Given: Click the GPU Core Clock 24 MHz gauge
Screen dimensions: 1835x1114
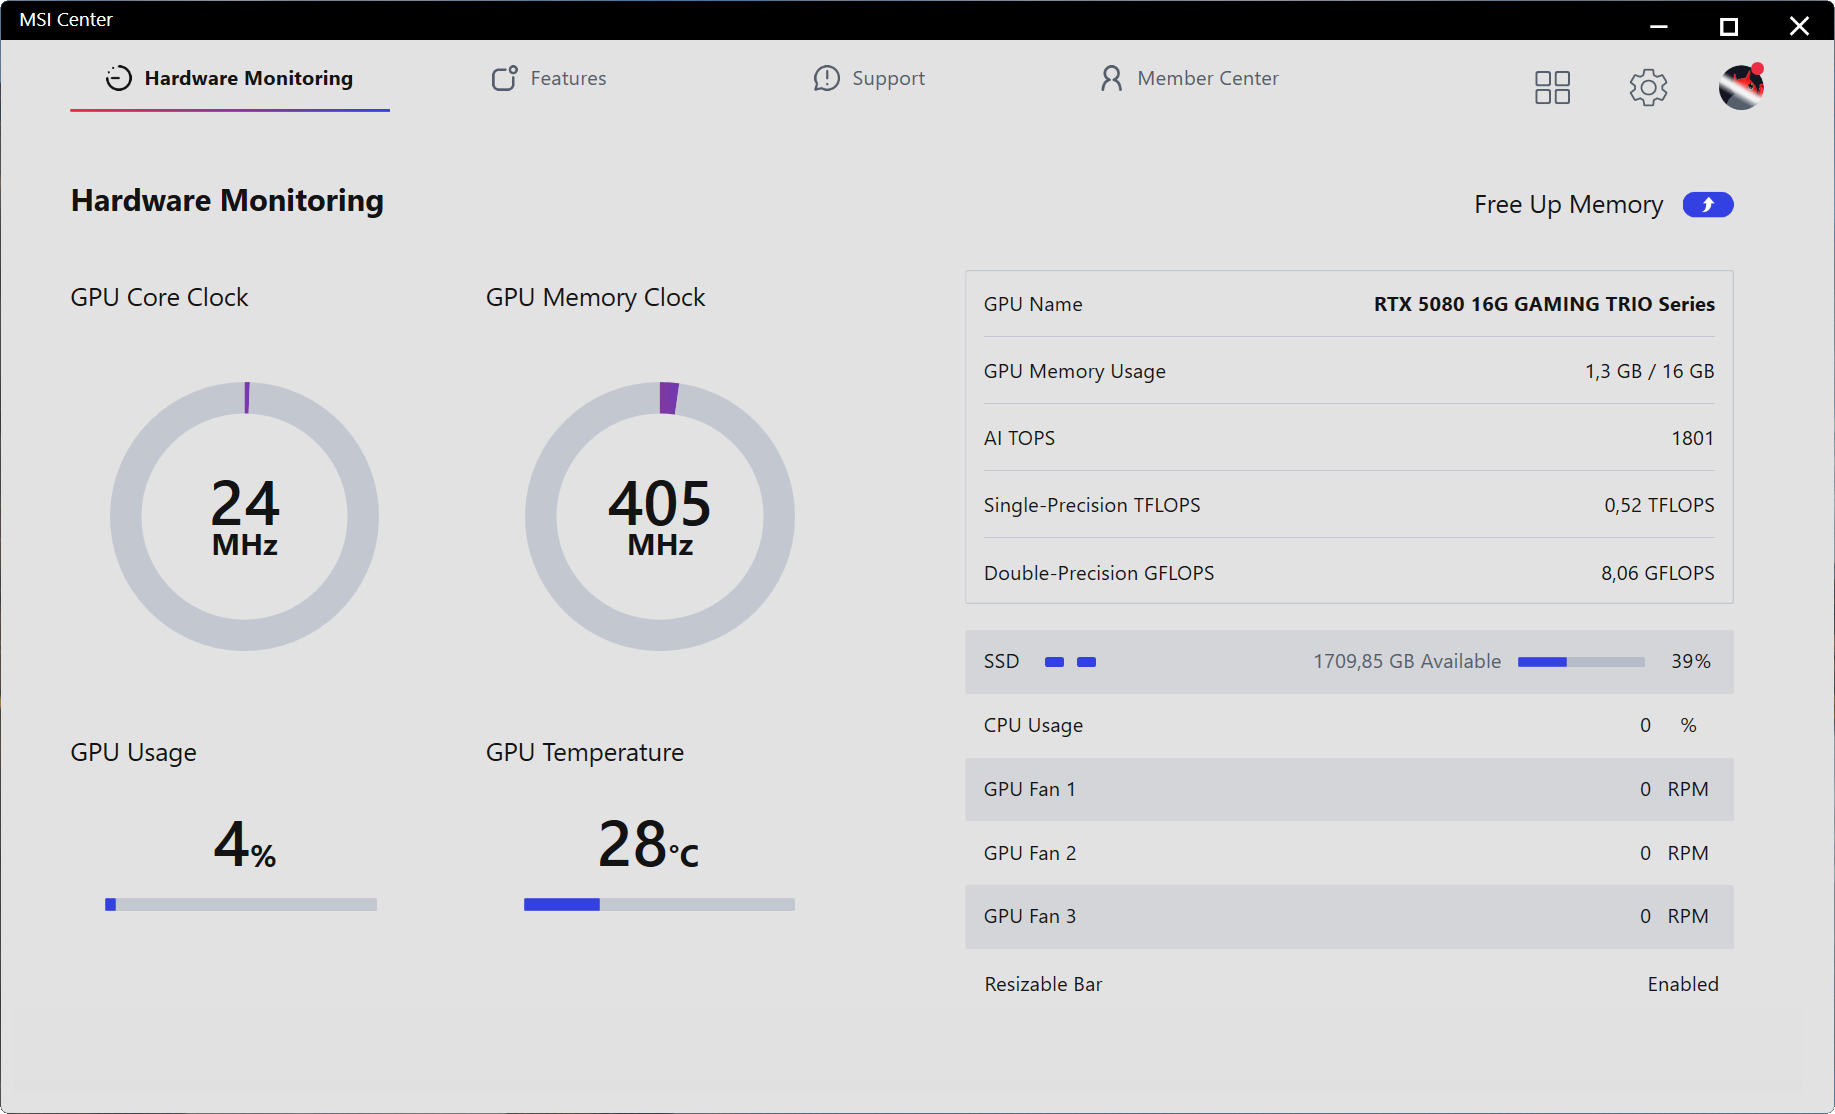Looking at the screenshot, I should point(245,516).
